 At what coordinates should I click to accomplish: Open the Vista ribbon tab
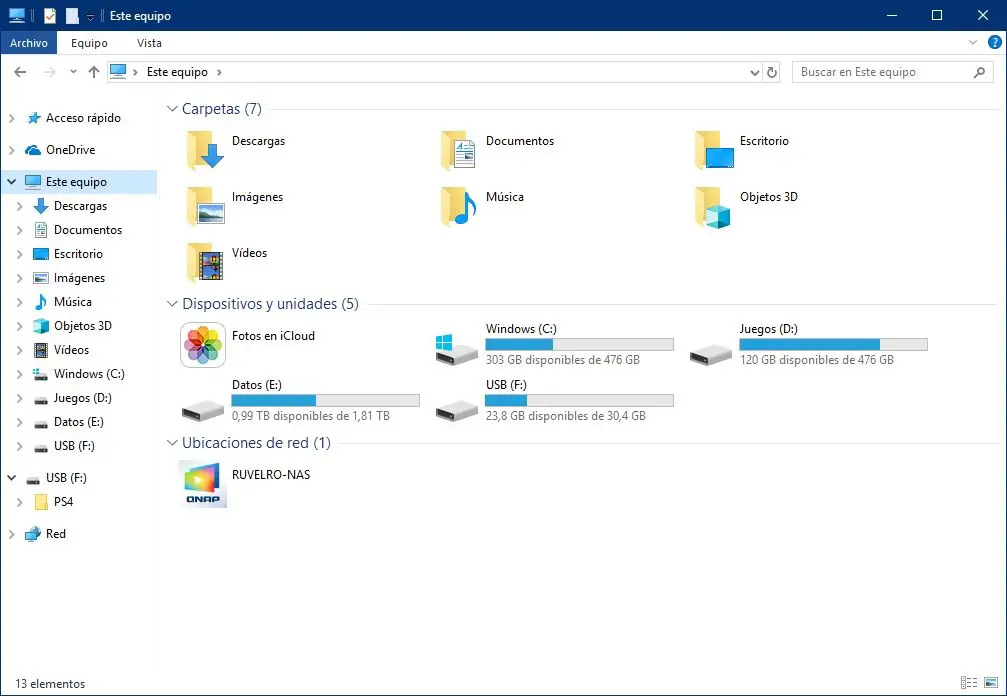[x=149, y=43]
